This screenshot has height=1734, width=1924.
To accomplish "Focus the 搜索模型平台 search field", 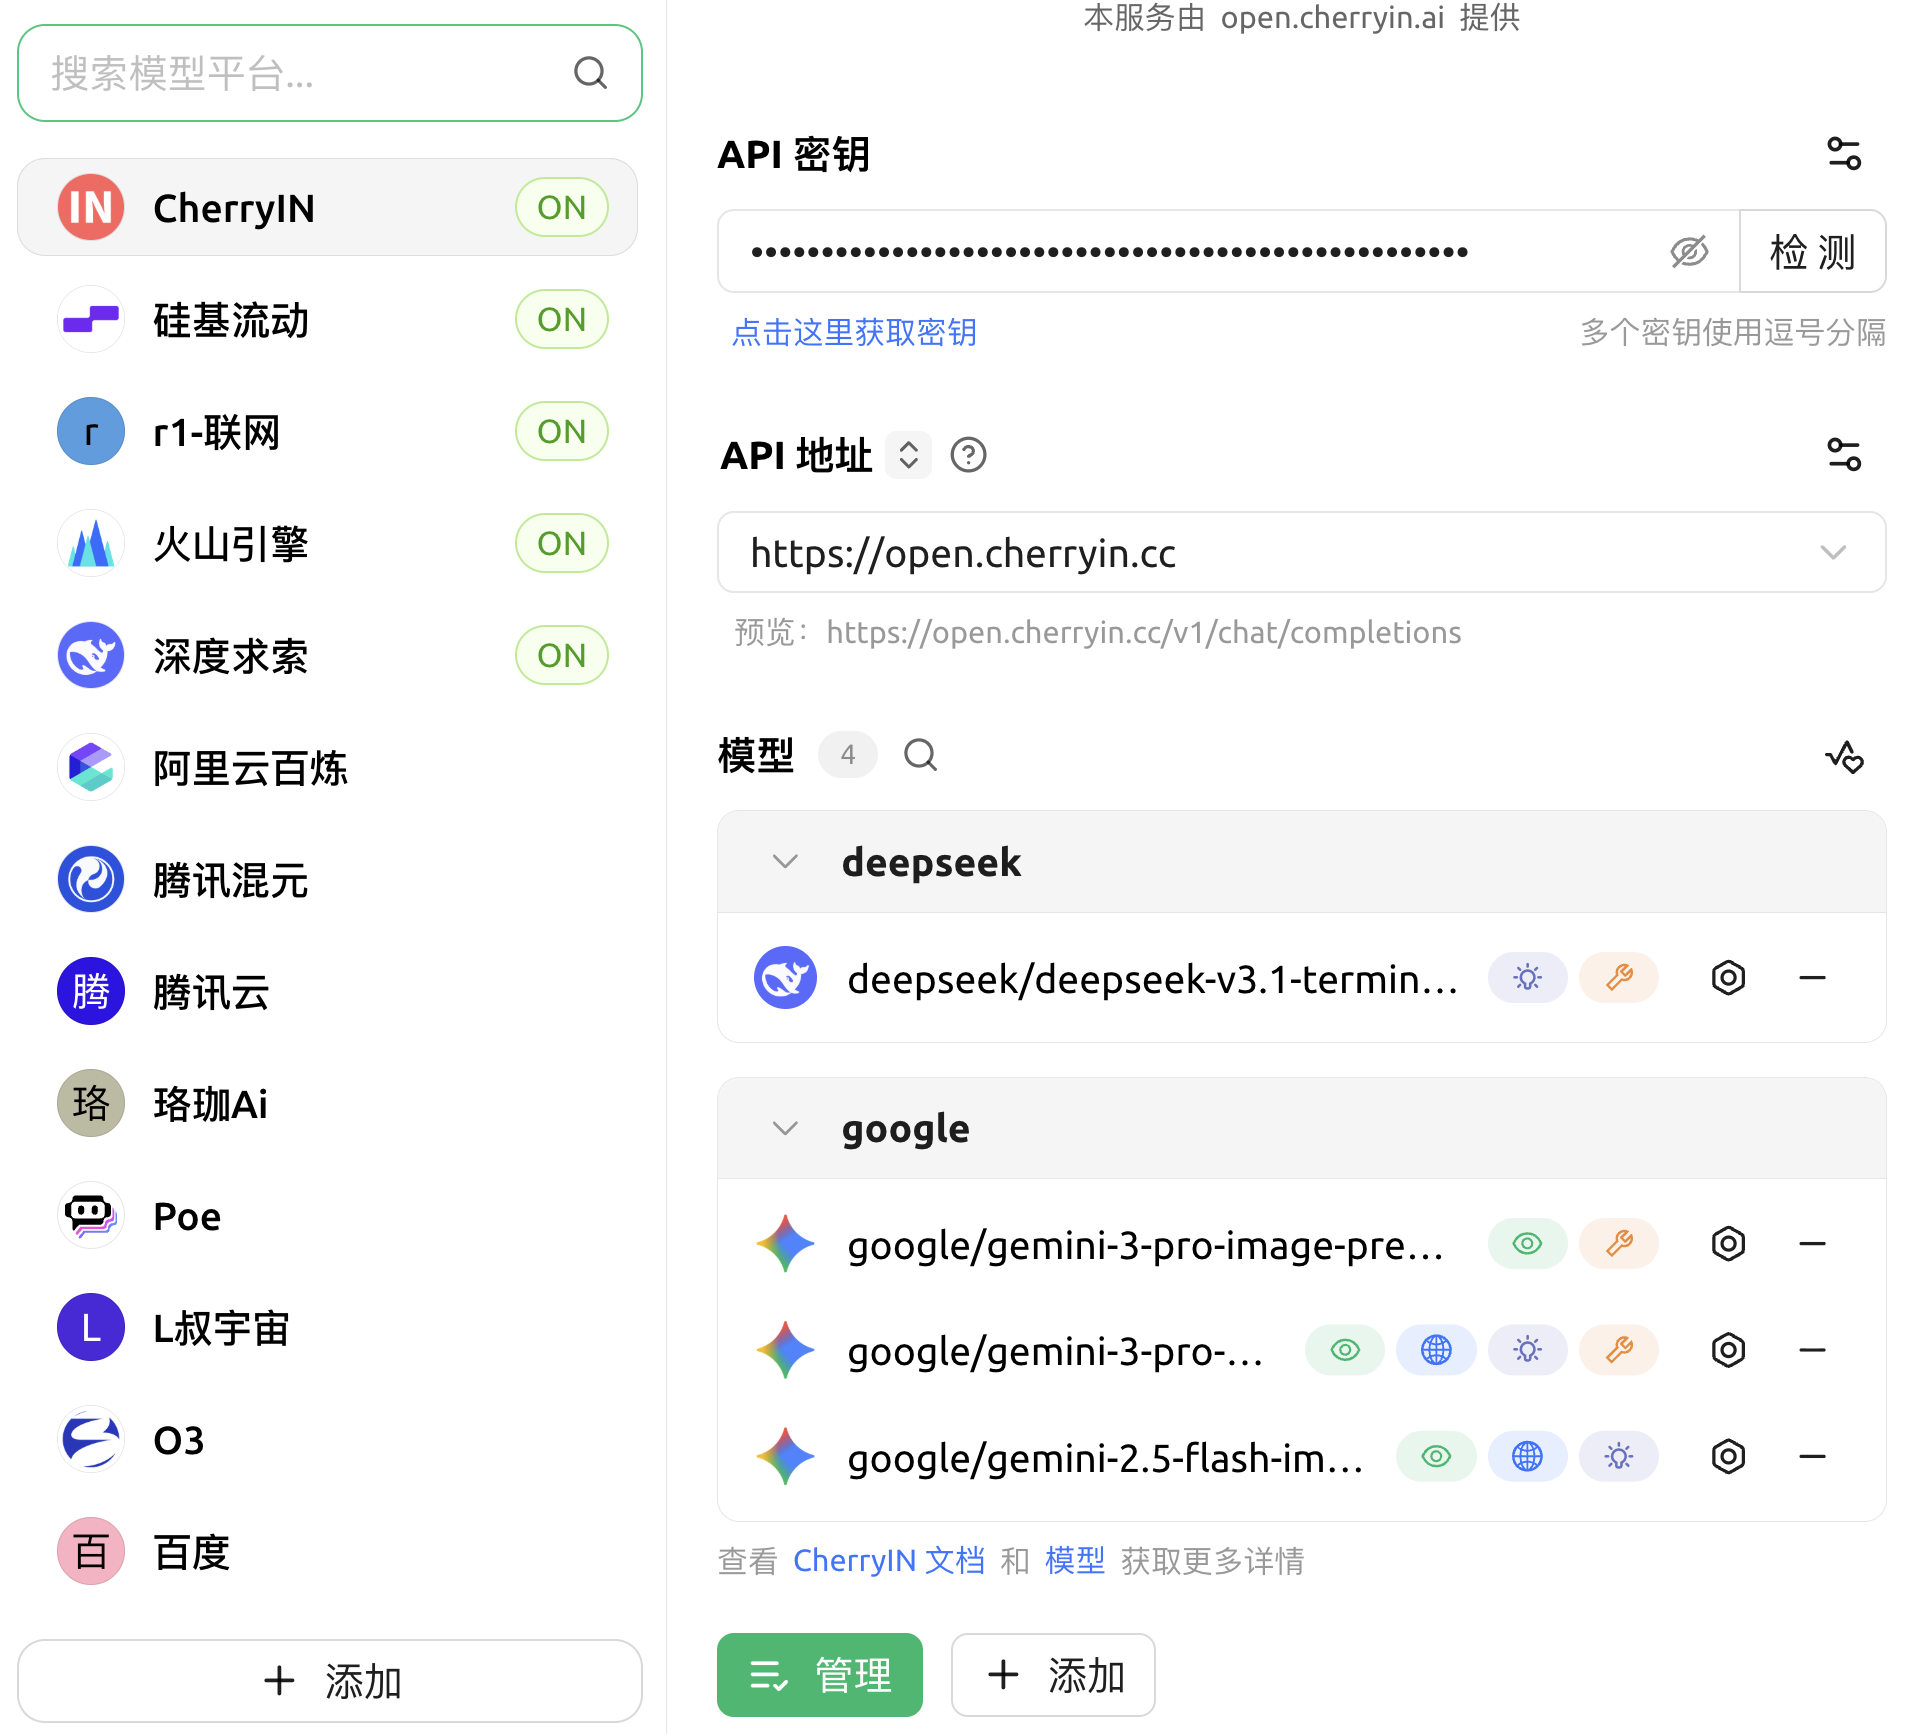I will [330, 73].
